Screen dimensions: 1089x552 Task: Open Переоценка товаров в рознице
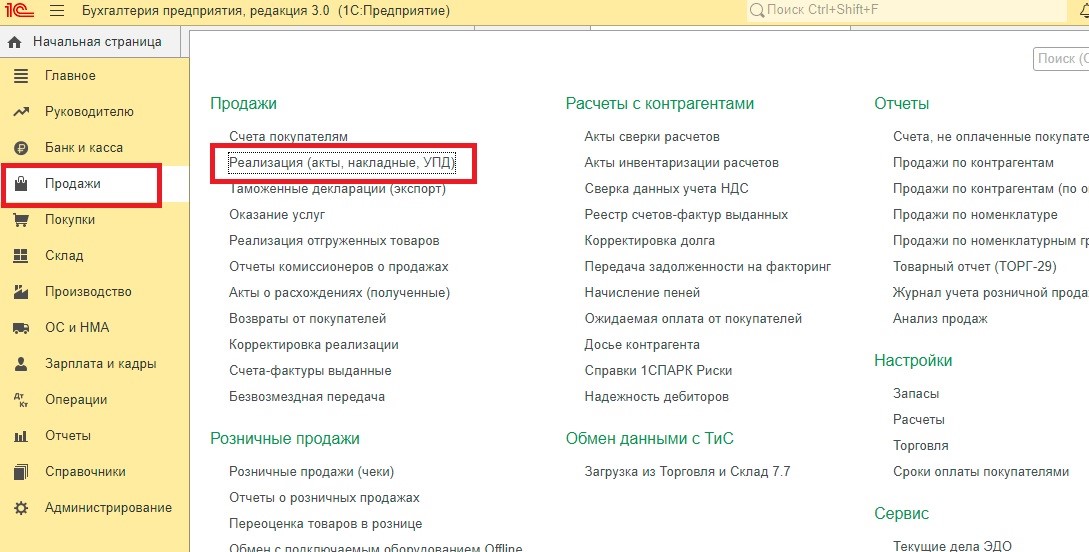[326, 524]
